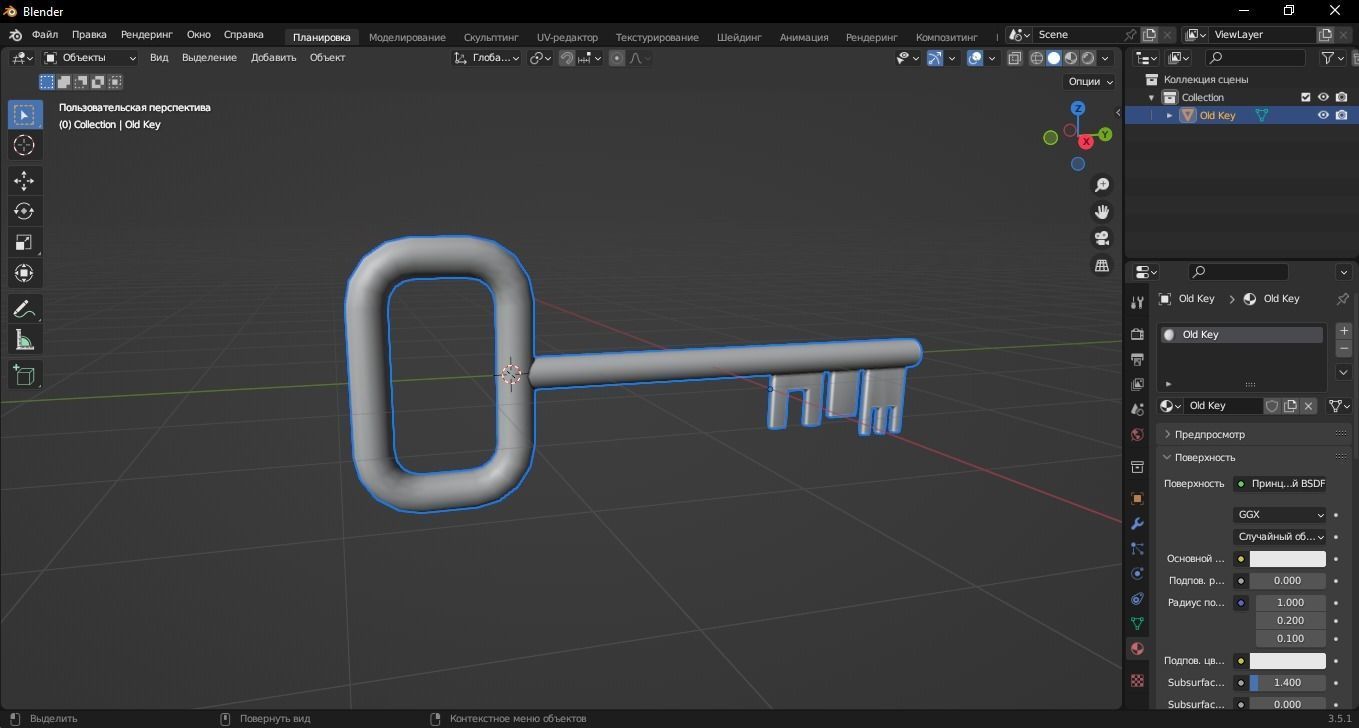Open the Render properties tab
The width and height of the screenshot is (1359, 728).
1137,334
